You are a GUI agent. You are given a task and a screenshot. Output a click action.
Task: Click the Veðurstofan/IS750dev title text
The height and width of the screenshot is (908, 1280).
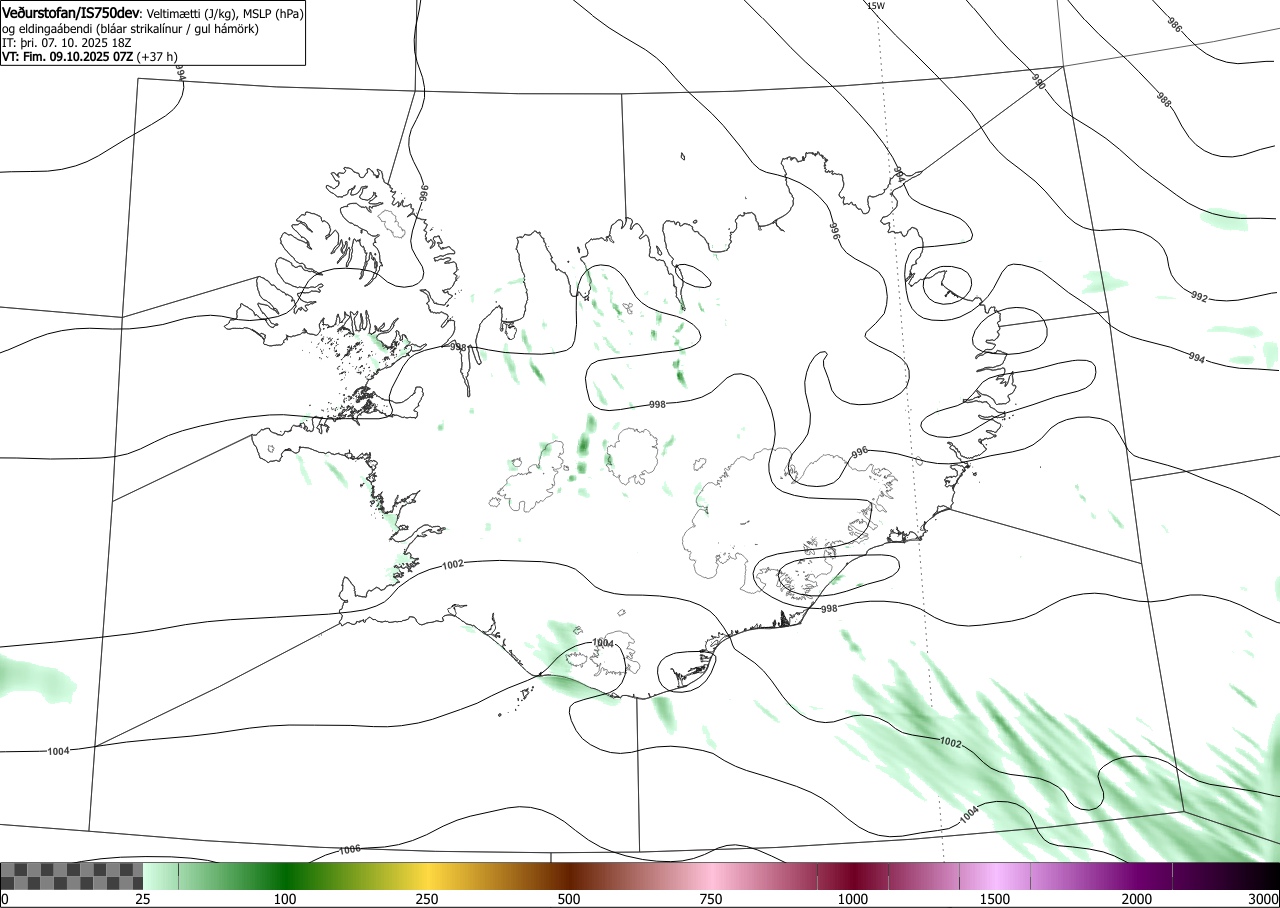click(x=71, y=13)
